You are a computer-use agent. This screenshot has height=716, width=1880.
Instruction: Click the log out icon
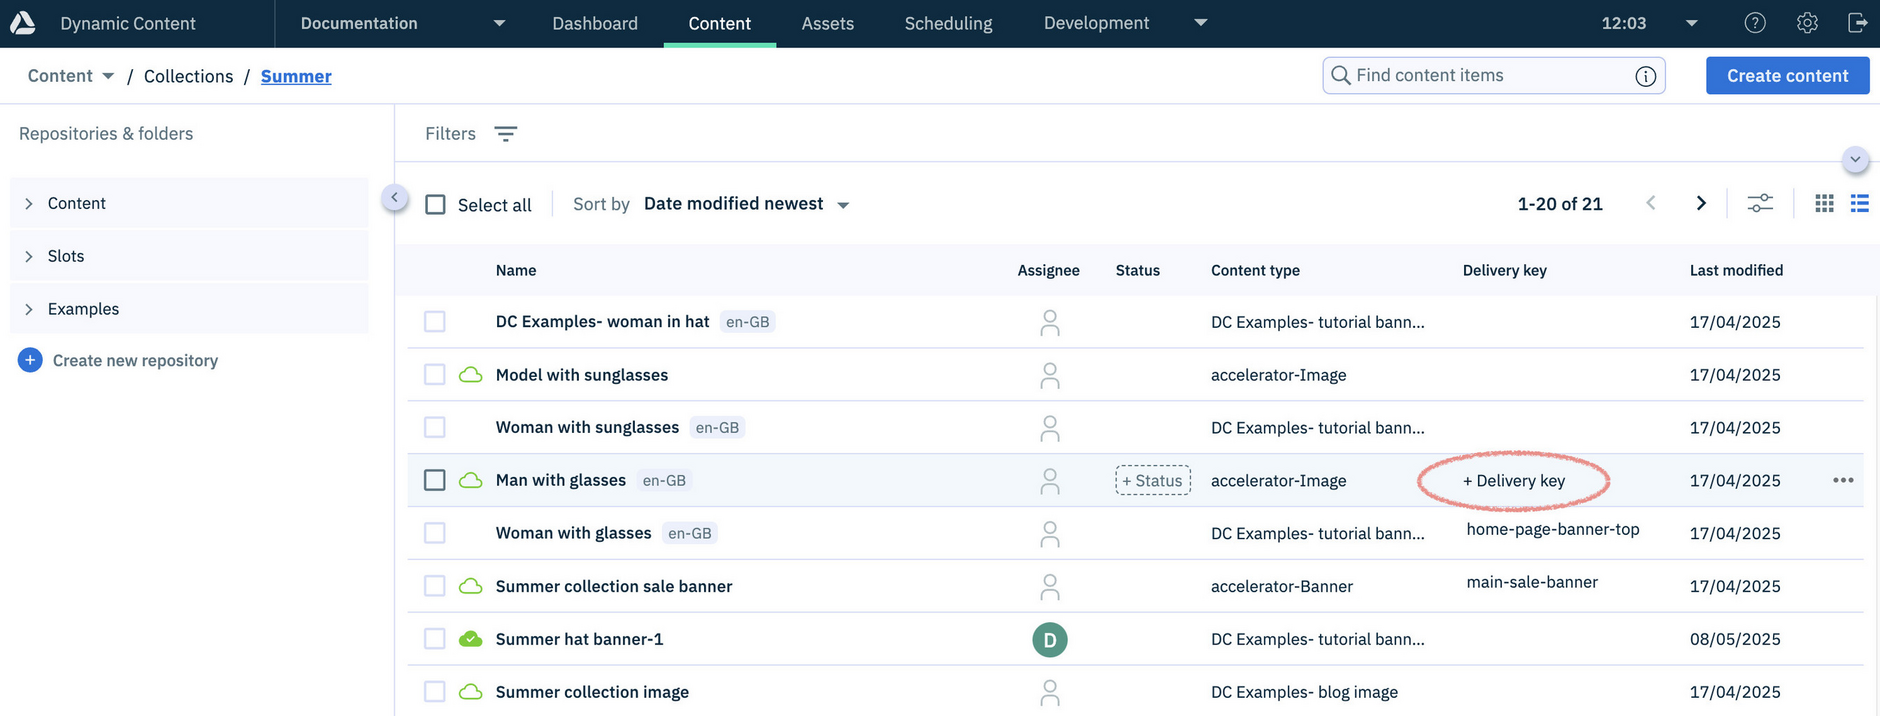click(1857, 23)
